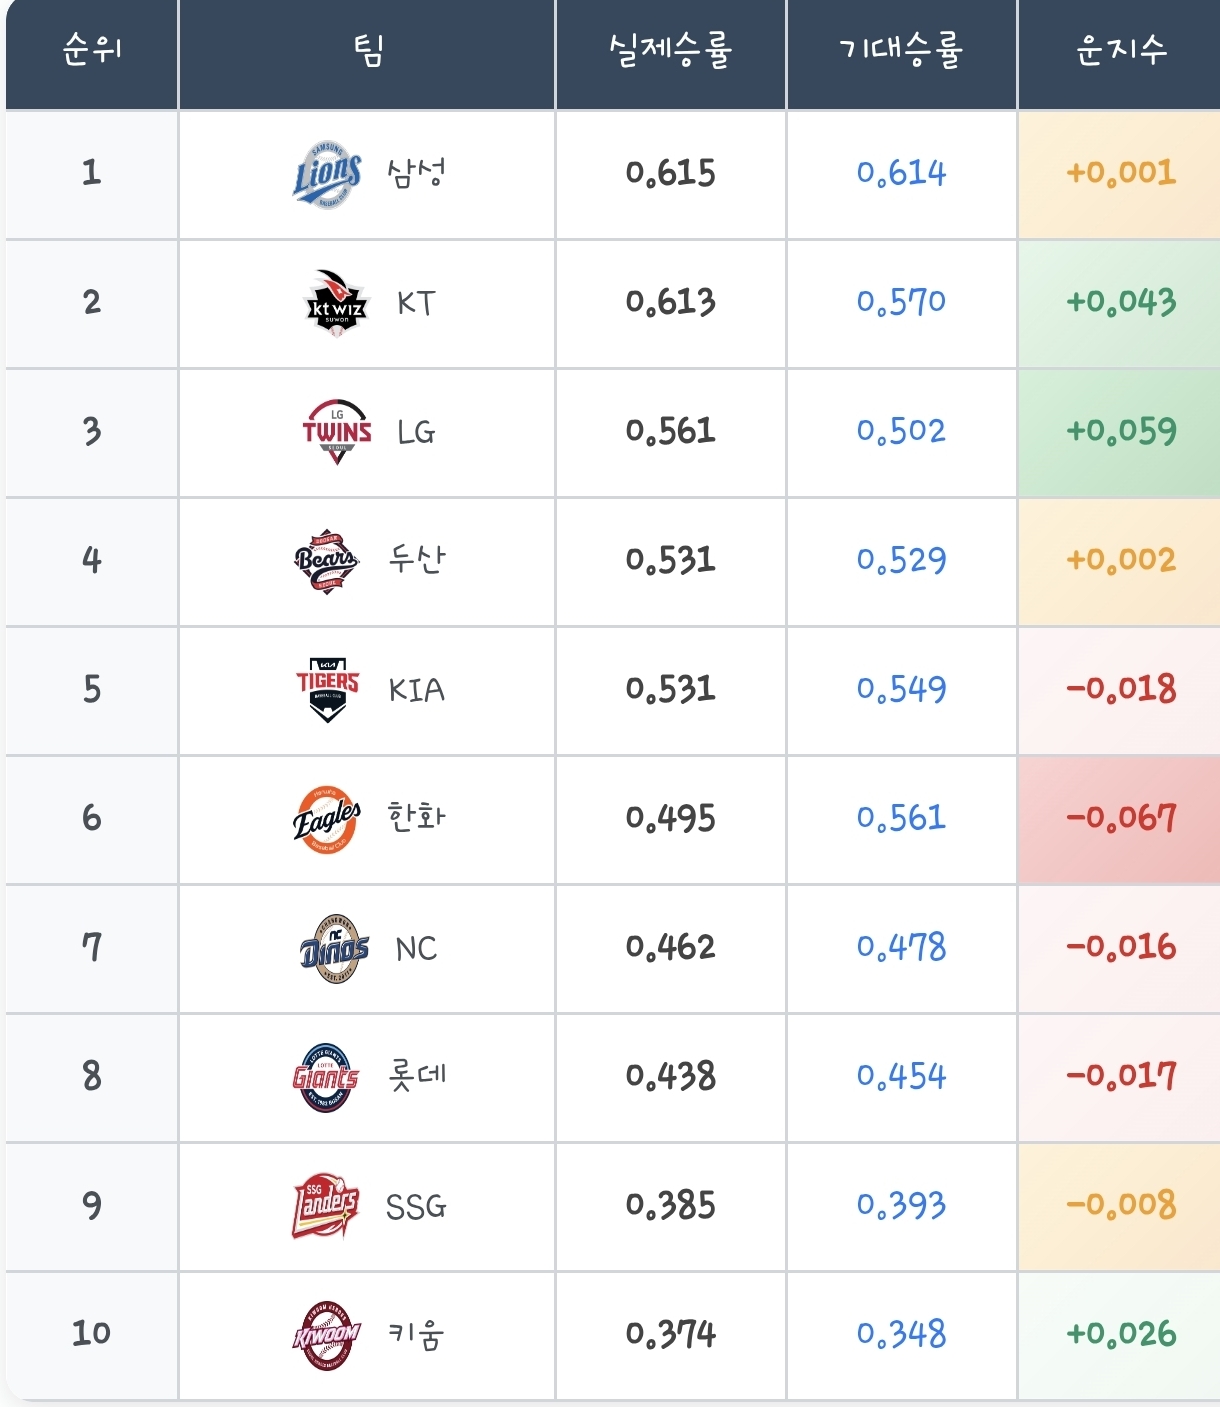The height and width of the screenshot is (1407, 1220).
Task: Select the Hanwha Eagles logo
Action: coord(327,819)
